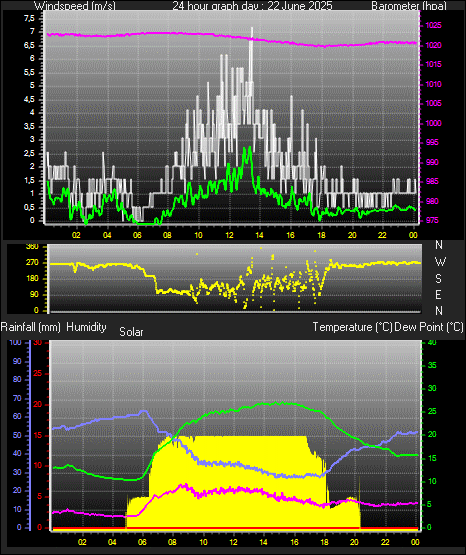Click the 1010 barometer axis value
This screenshot has height=555, width=466.
tap(434, 84)
